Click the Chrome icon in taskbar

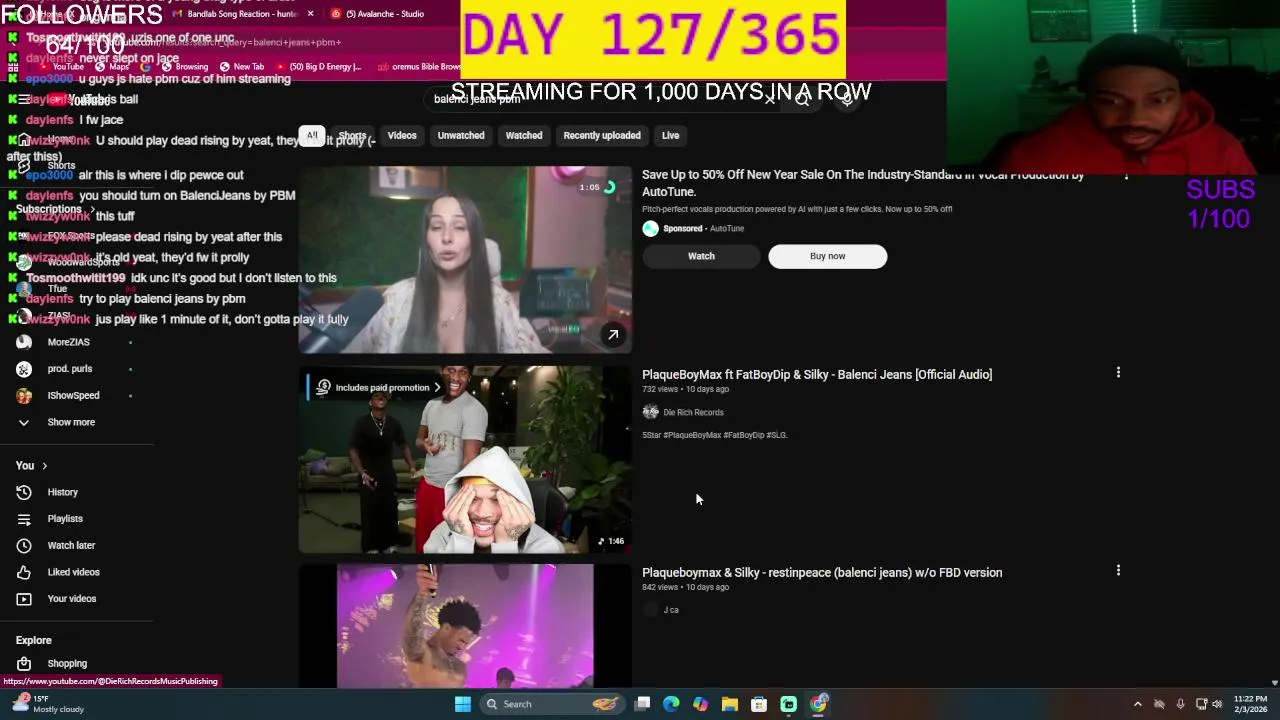point(818,704)
